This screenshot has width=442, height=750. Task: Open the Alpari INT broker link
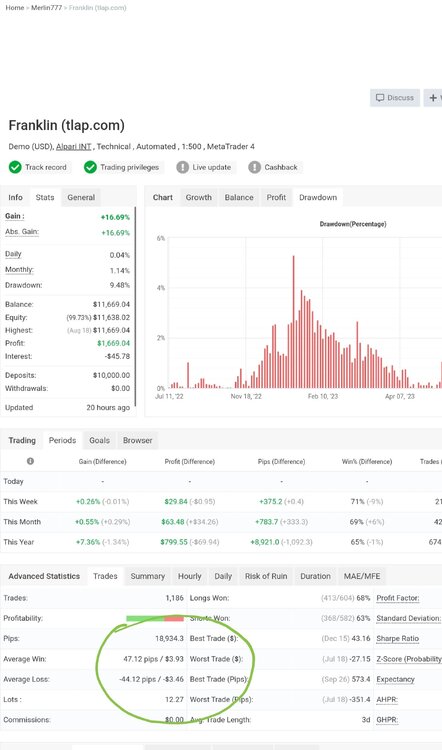(73, 146)
